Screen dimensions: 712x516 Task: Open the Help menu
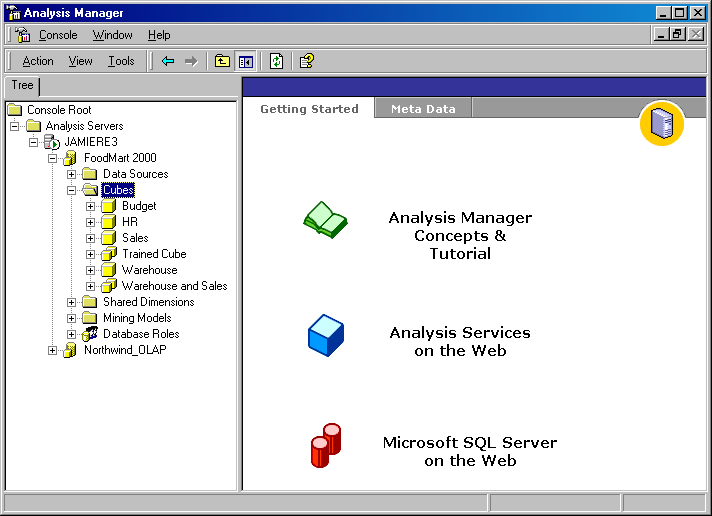(159, 35)
